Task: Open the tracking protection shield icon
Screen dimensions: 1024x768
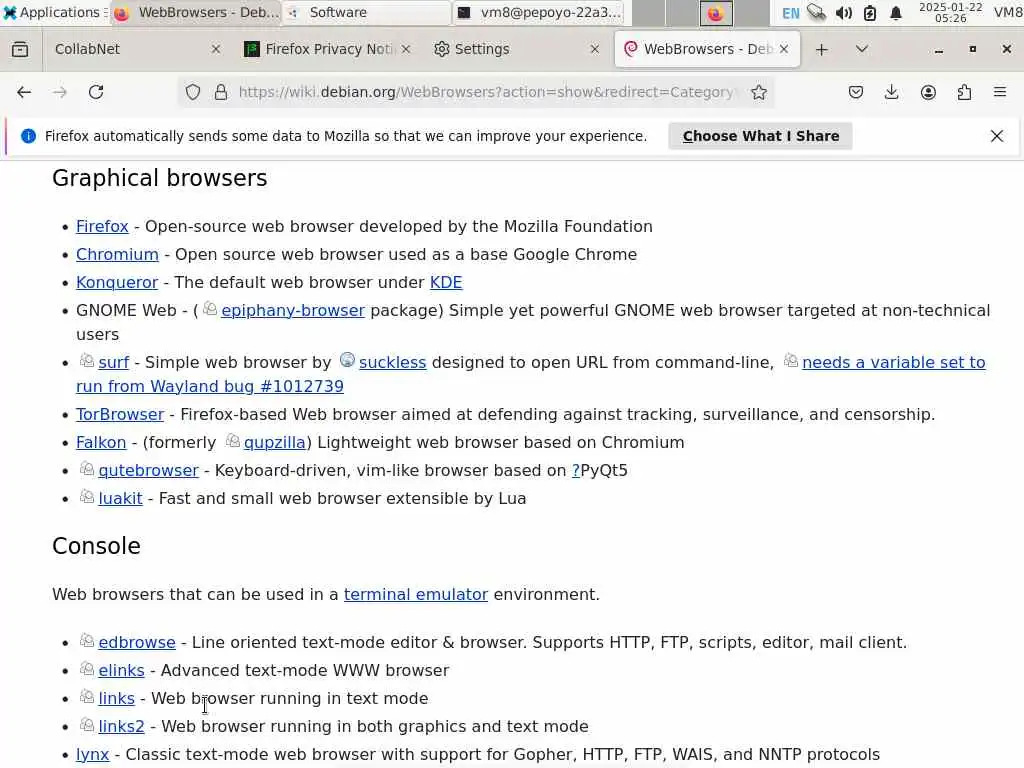Action: coord(193,92)
